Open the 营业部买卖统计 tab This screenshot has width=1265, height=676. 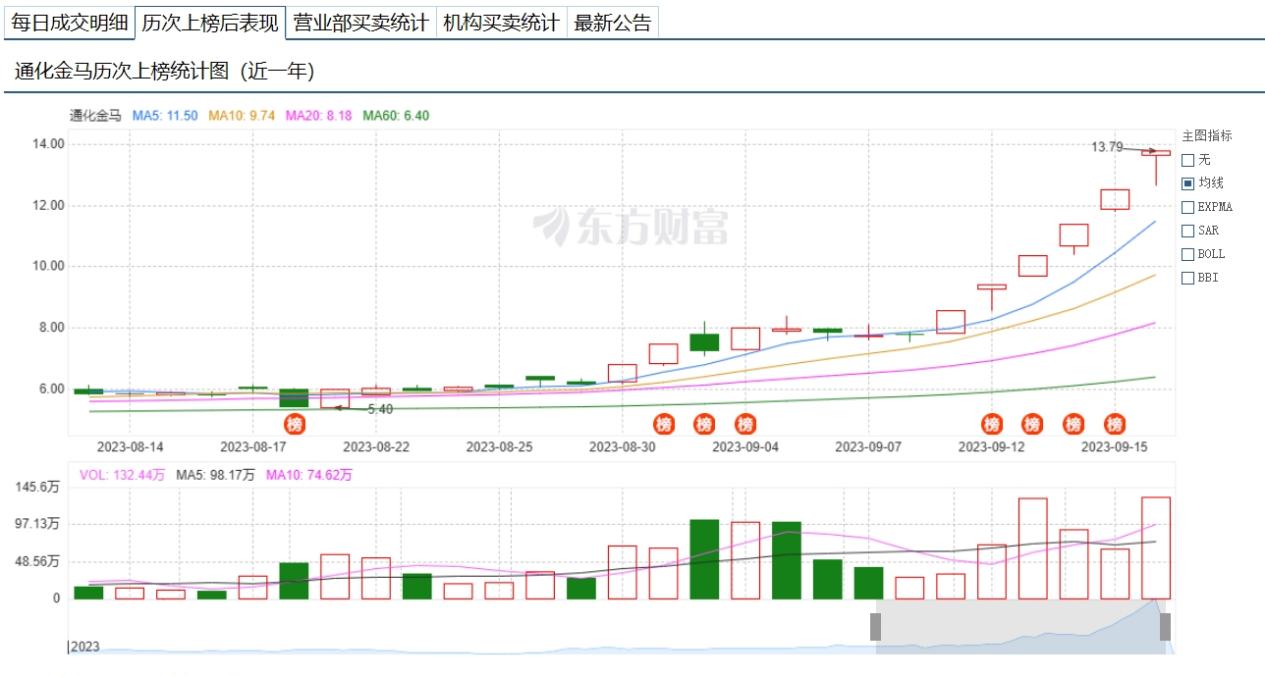361,23
